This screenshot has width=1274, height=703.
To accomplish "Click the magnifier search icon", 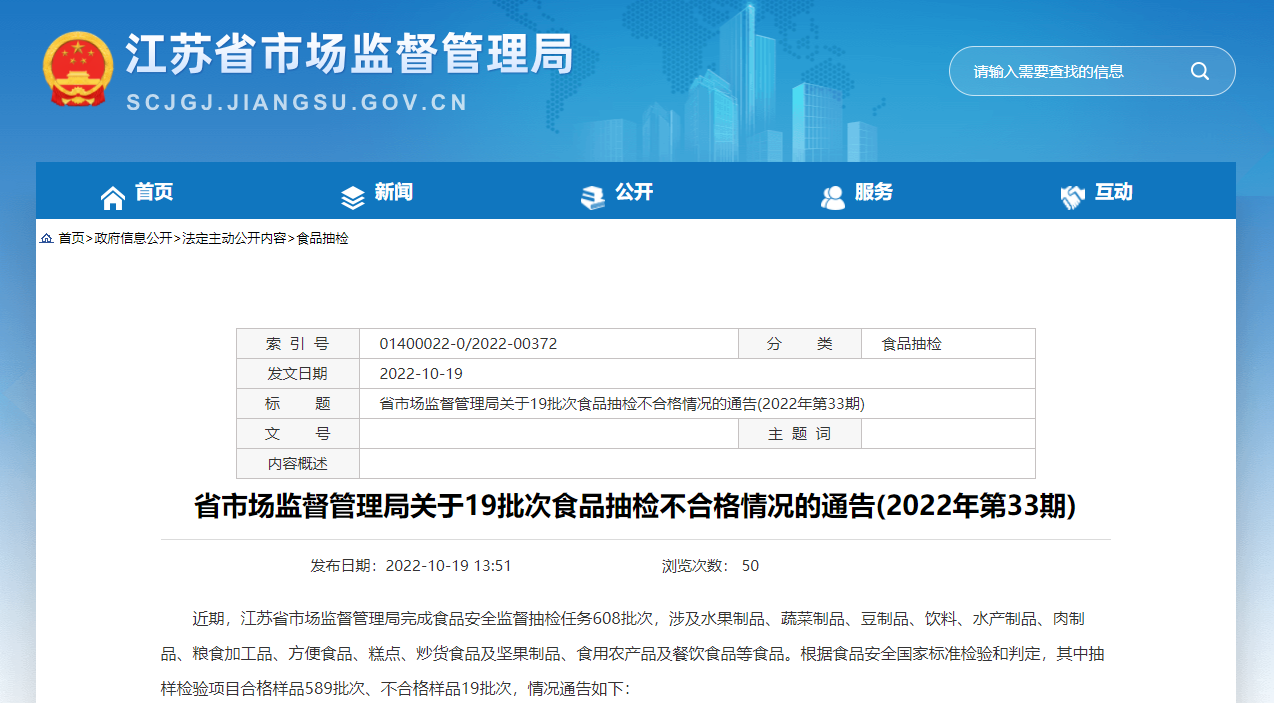I will 1199,71.
